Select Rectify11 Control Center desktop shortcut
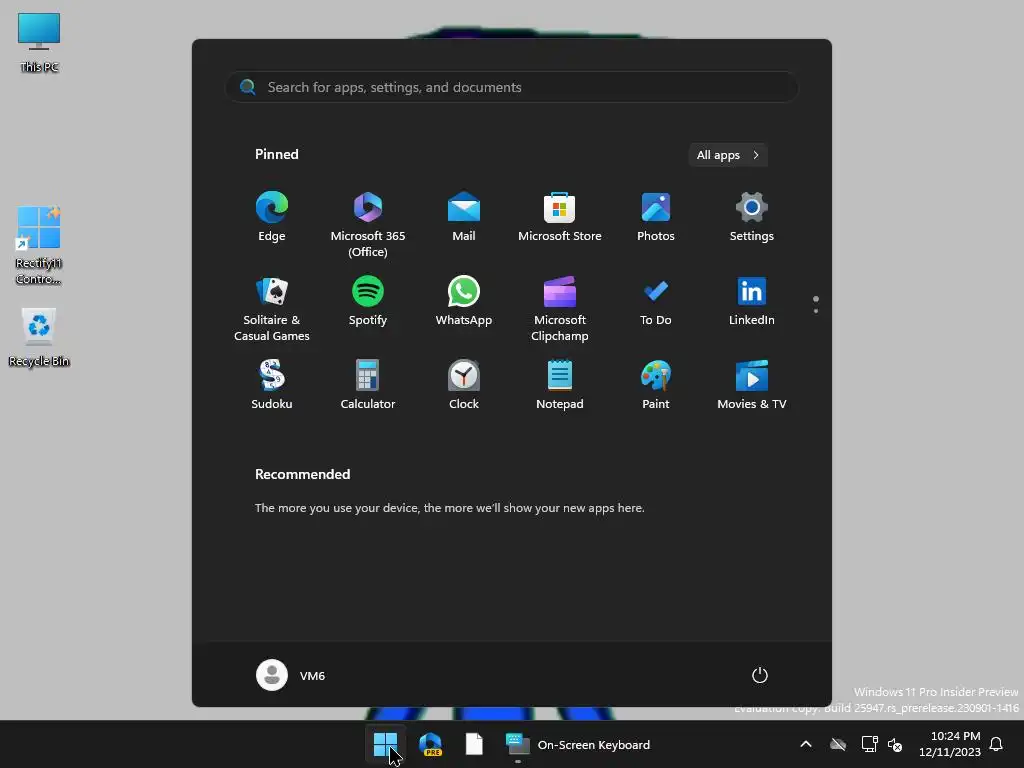This screenshot has height=768, width=1024. 39,246
